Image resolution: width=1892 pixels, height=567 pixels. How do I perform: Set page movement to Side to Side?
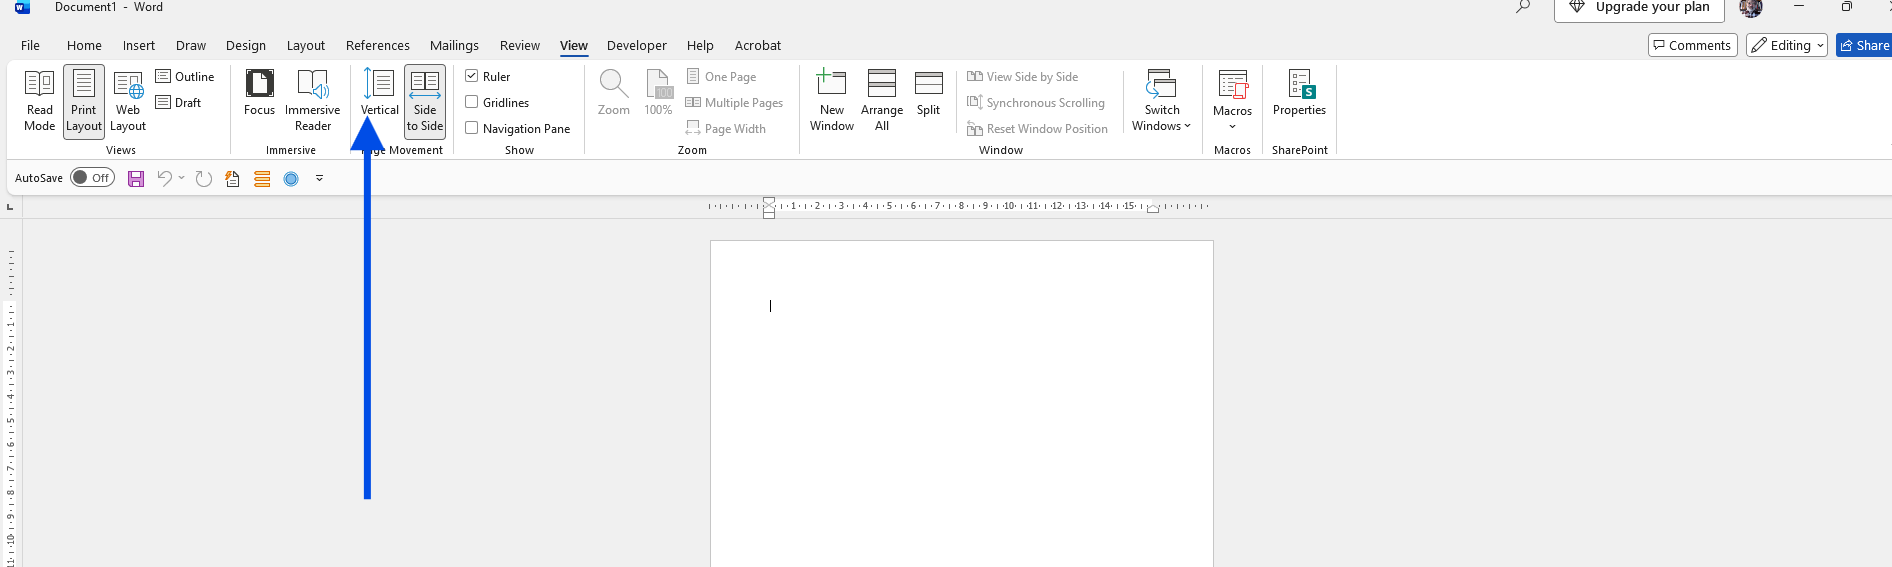425,100
